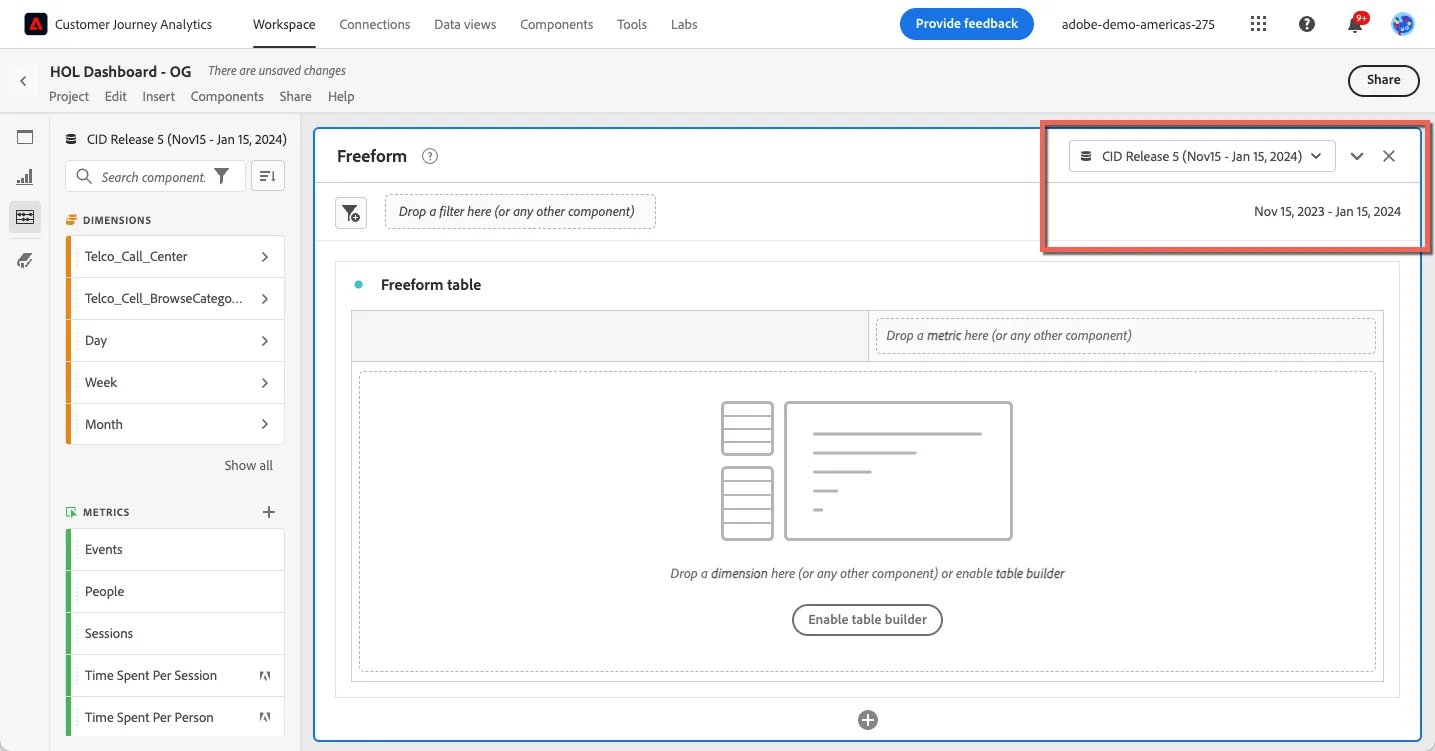Open the Edit menu

coord(116,96)
